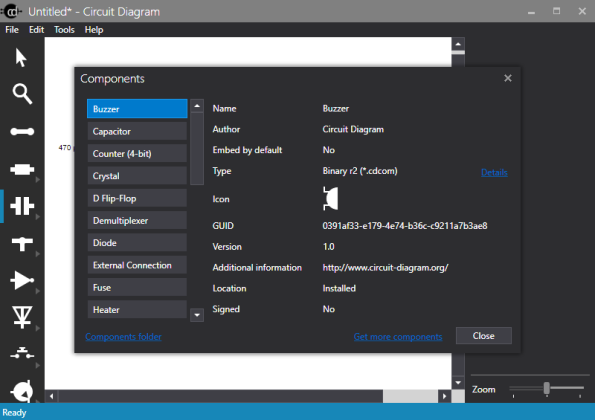Select Buzzer in components list

(x=137, y=109)
